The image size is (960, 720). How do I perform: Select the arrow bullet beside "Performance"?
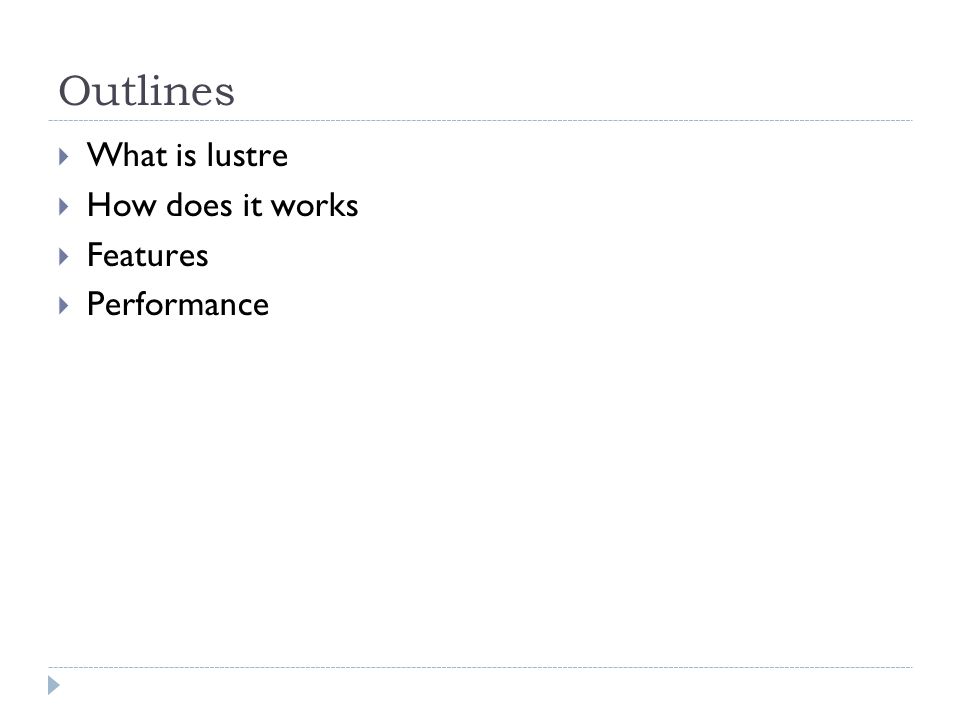(64, 306)
